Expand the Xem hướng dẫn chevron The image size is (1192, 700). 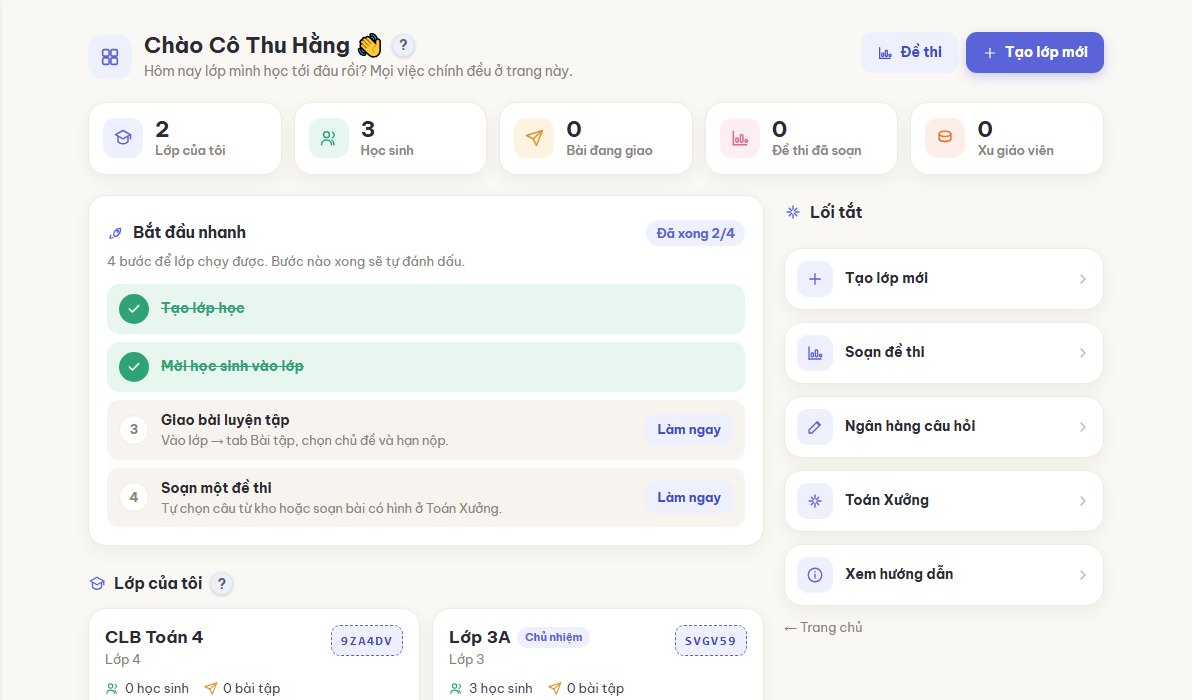[x=1083, y=575]
